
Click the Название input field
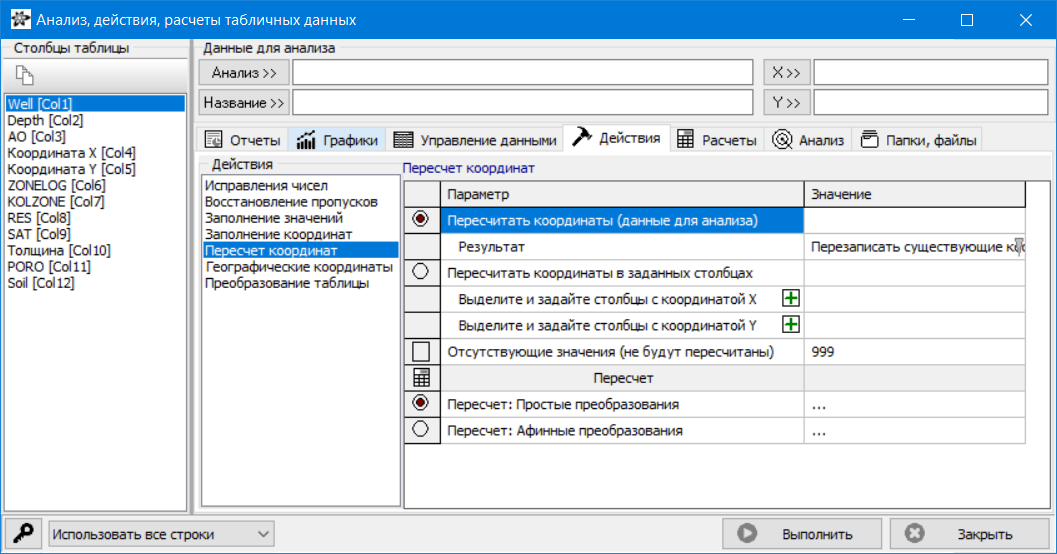coord(522,102)
